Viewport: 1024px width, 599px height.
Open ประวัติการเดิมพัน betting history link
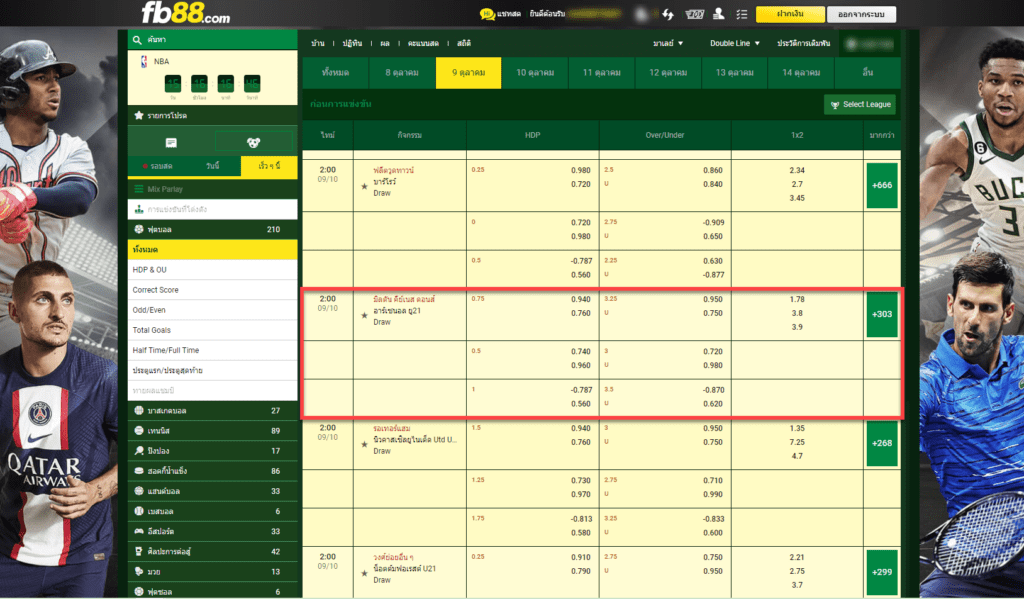[x=803, y=43]
